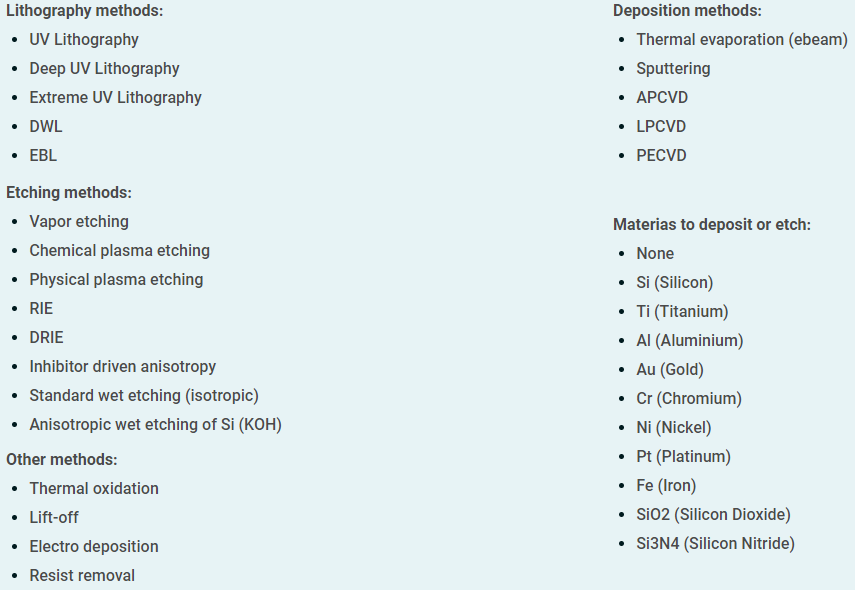Click Thermal evaporation (ebeam) deposition item

coord(742,40)
